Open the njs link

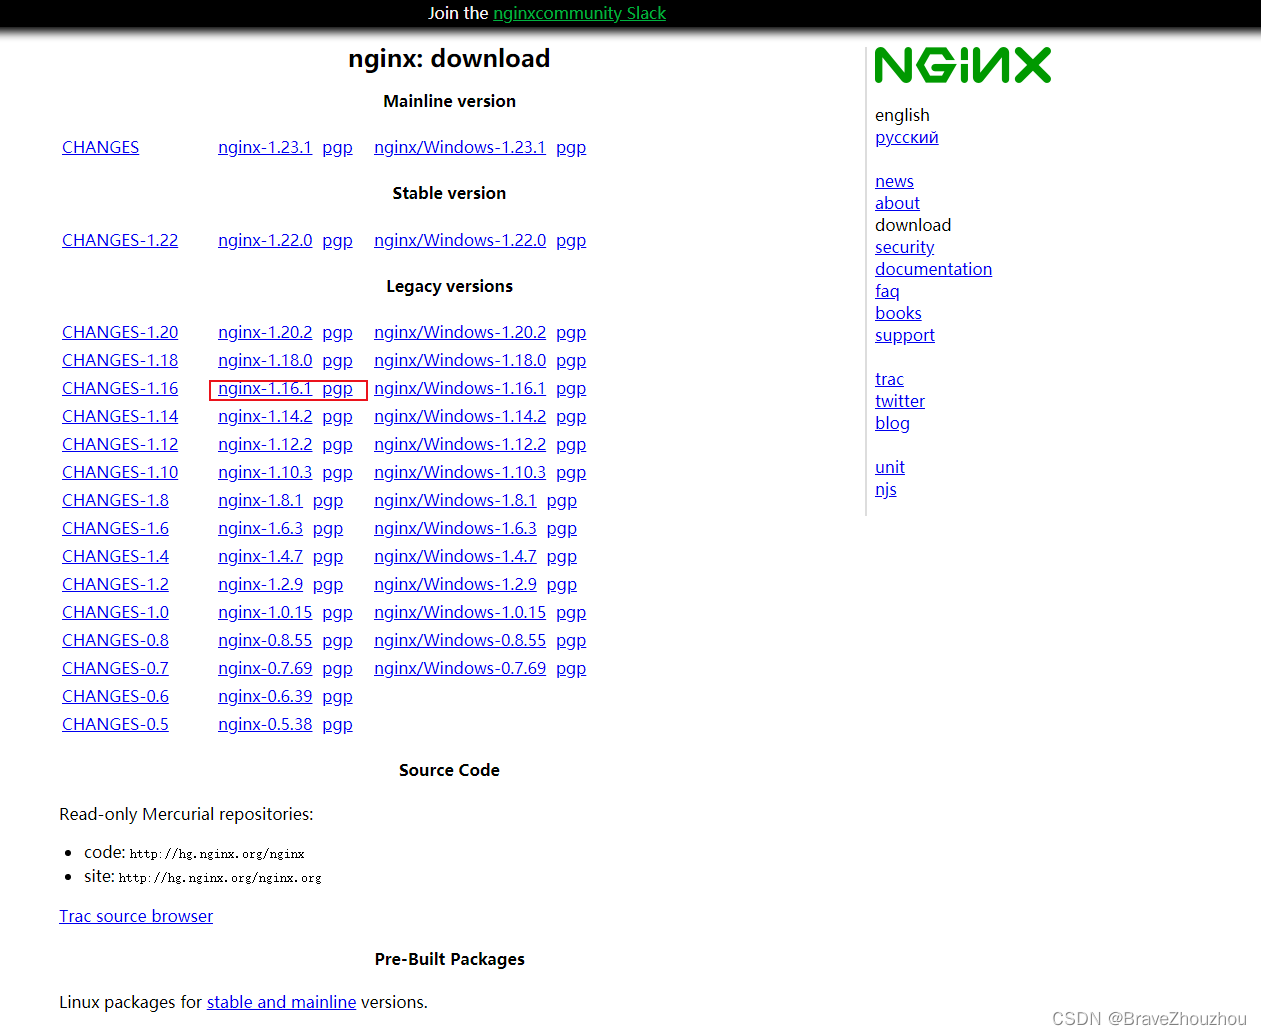pyautogui.click(x=885, y=489)
